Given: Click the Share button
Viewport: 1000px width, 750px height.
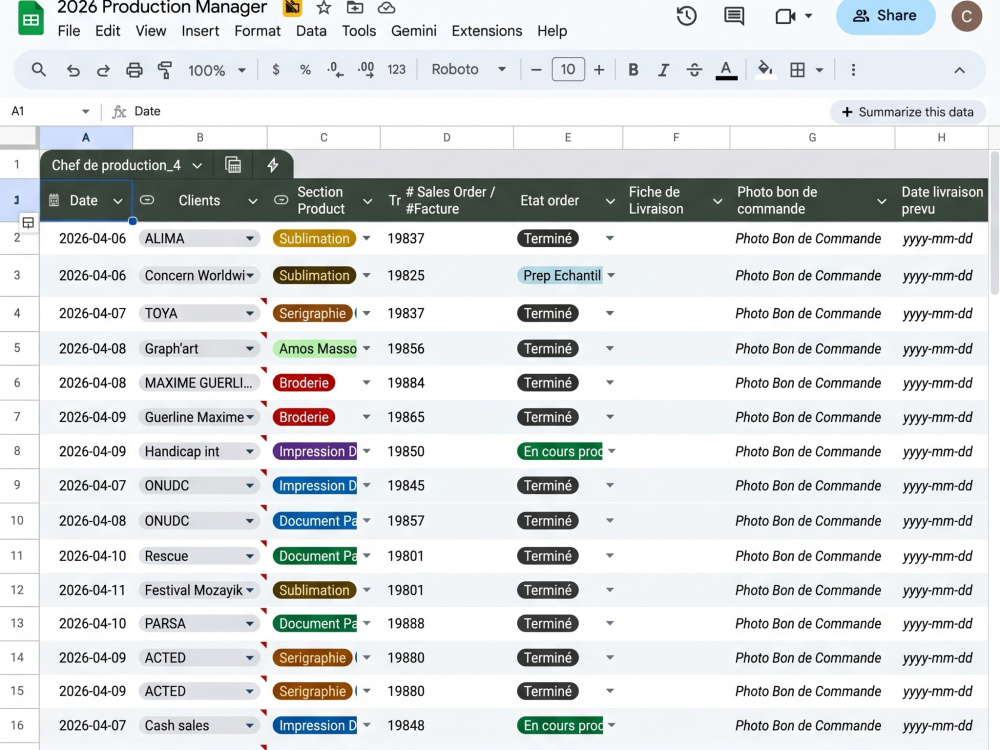Looking at the screenshot, I should click(885, 16).
